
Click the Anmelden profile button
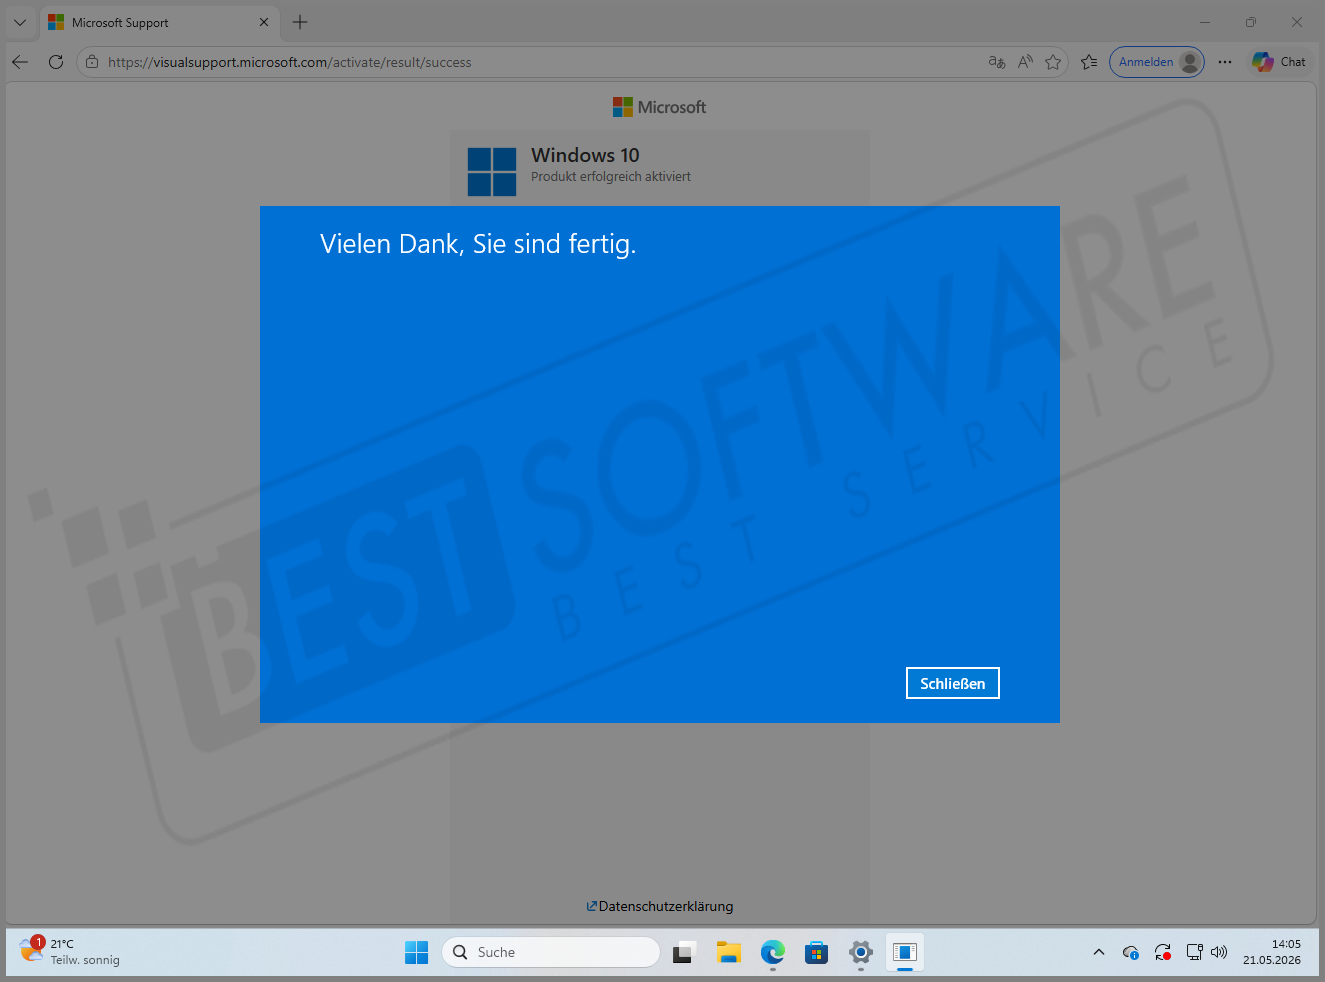pyautogui.click(x=1157, y=62)
